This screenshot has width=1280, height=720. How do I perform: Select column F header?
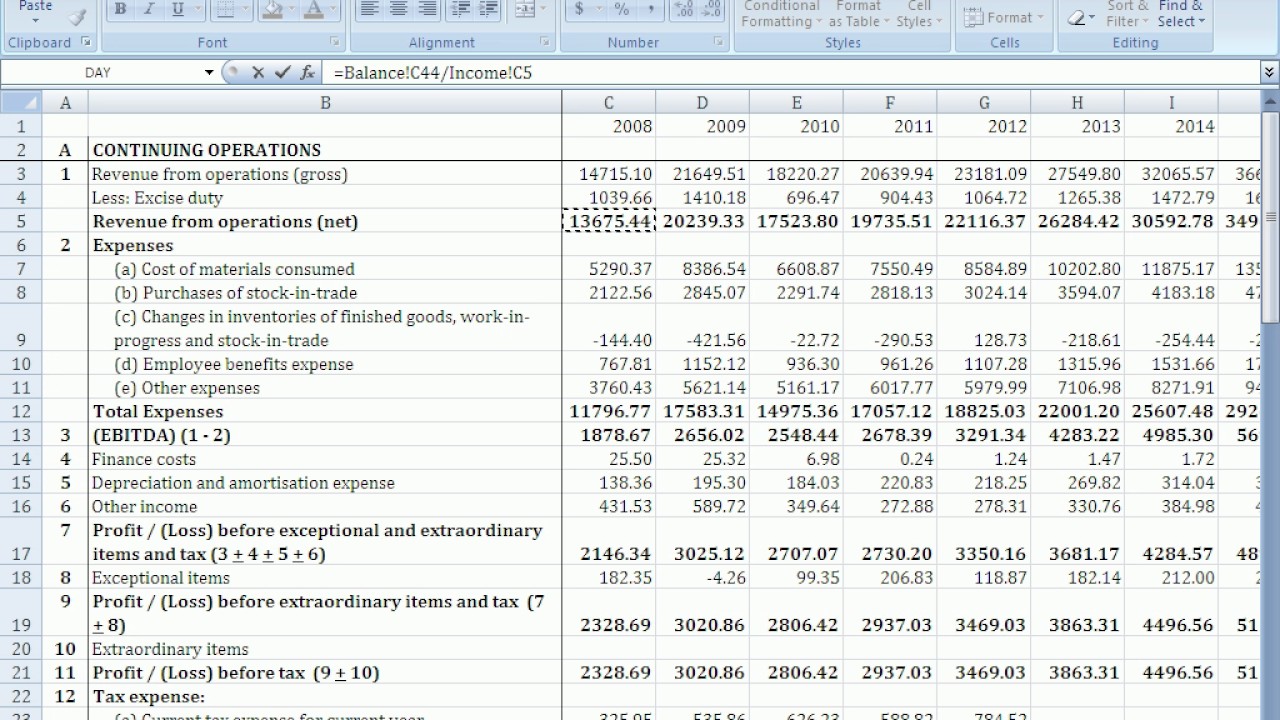(x=890, y=102)
